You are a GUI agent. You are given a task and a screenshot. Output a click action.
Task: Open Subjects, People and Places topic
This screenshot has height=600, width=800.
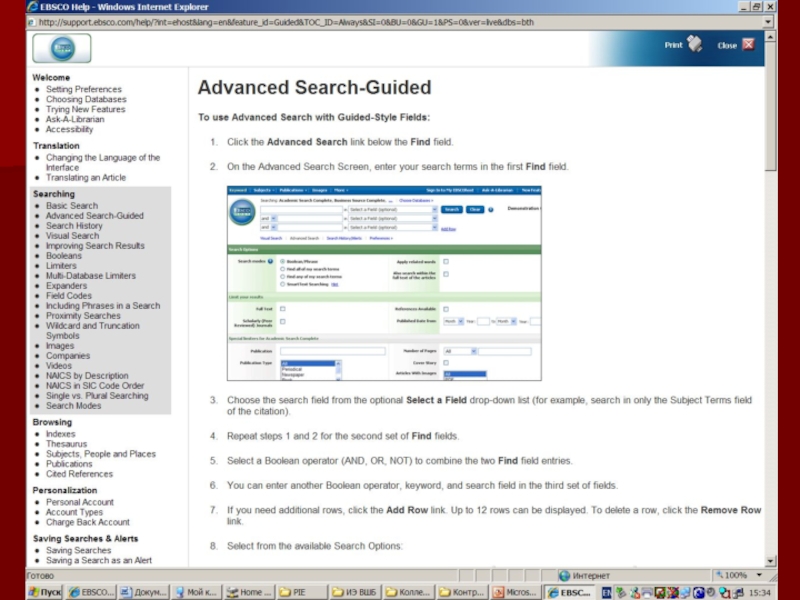[x=101, y=454]
